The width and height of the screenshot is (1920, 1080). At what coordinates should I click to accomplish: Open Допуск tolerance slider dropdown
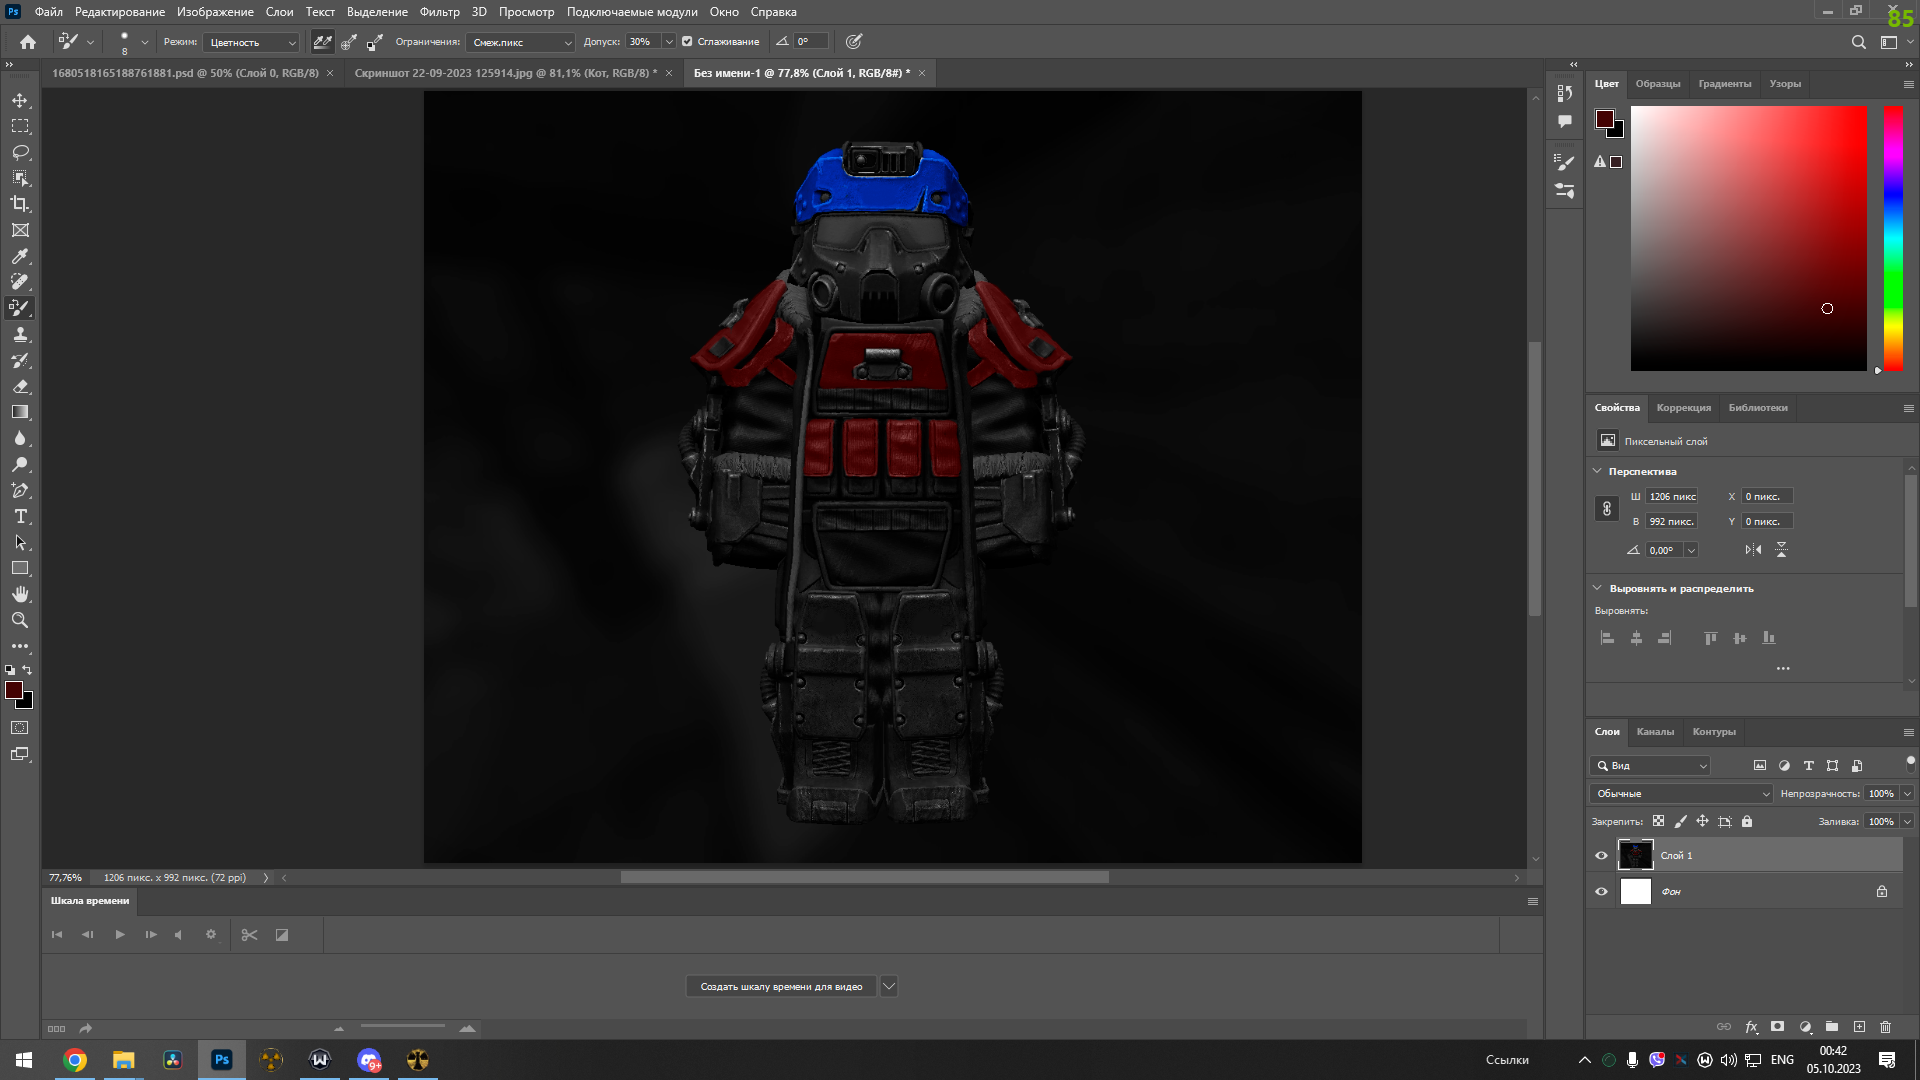(x=669, y=42)
